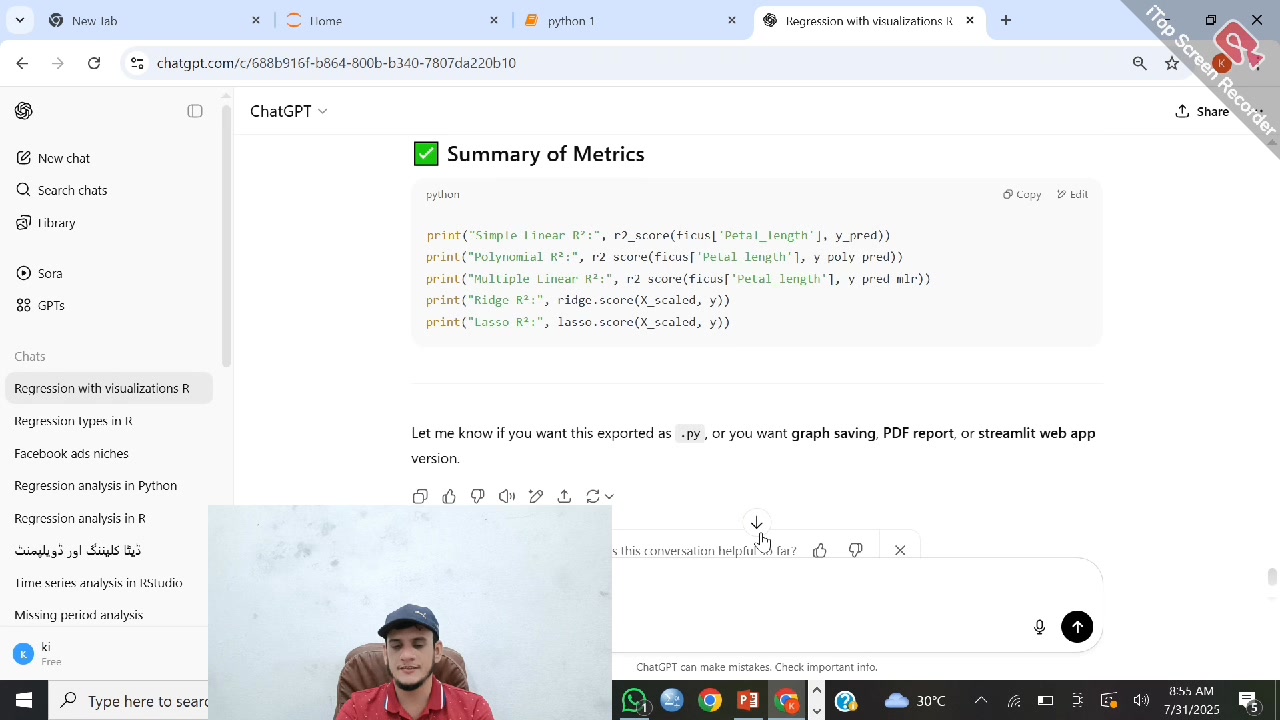Image resolution: width=1280 pixels, height=720 pixels.
Task: Open Sora from the sidebar
Action: click(39, 273)
